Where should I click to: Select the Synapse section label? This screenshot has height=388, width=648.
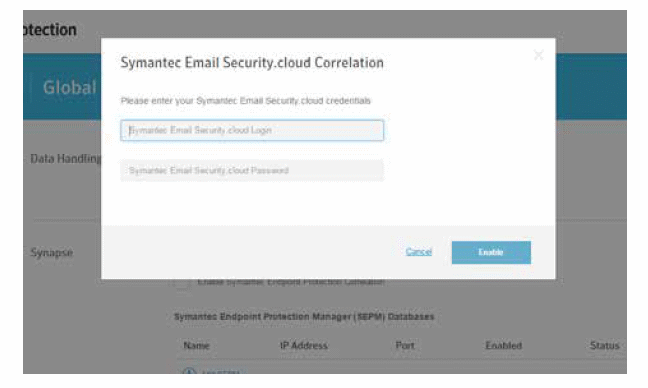pos(52,252)
